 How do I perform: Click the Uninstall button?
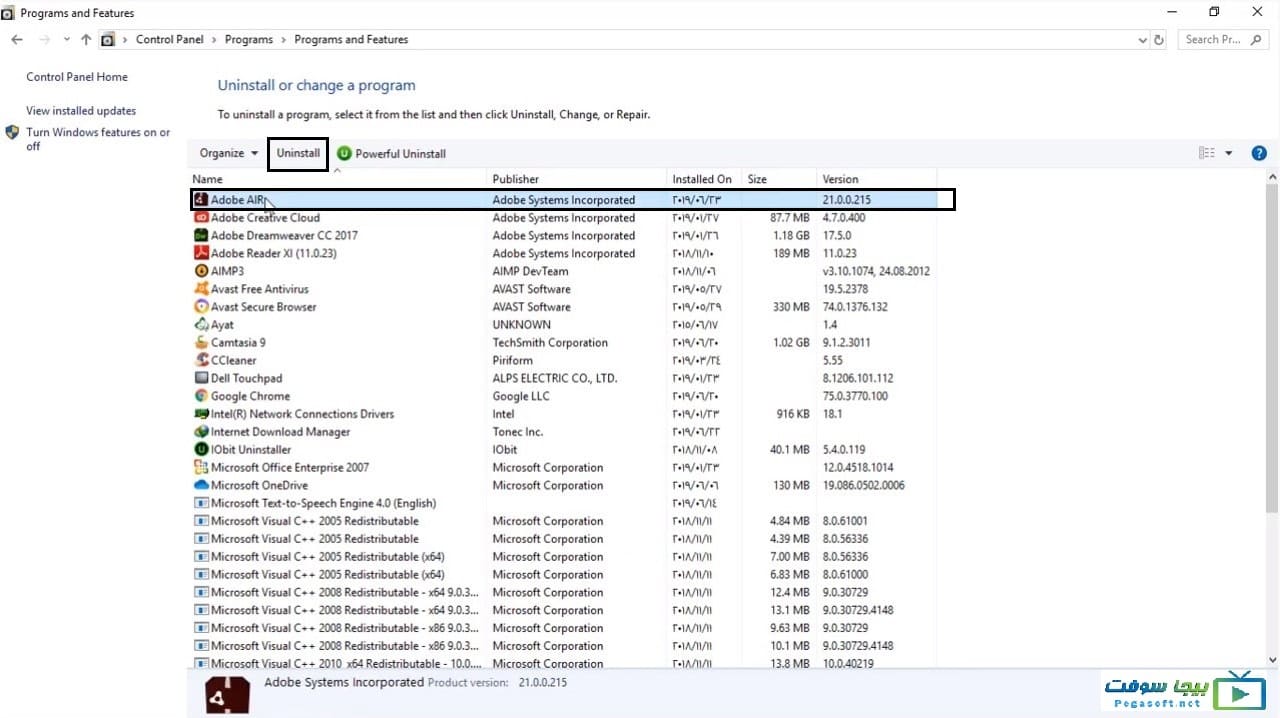(298, 153)
